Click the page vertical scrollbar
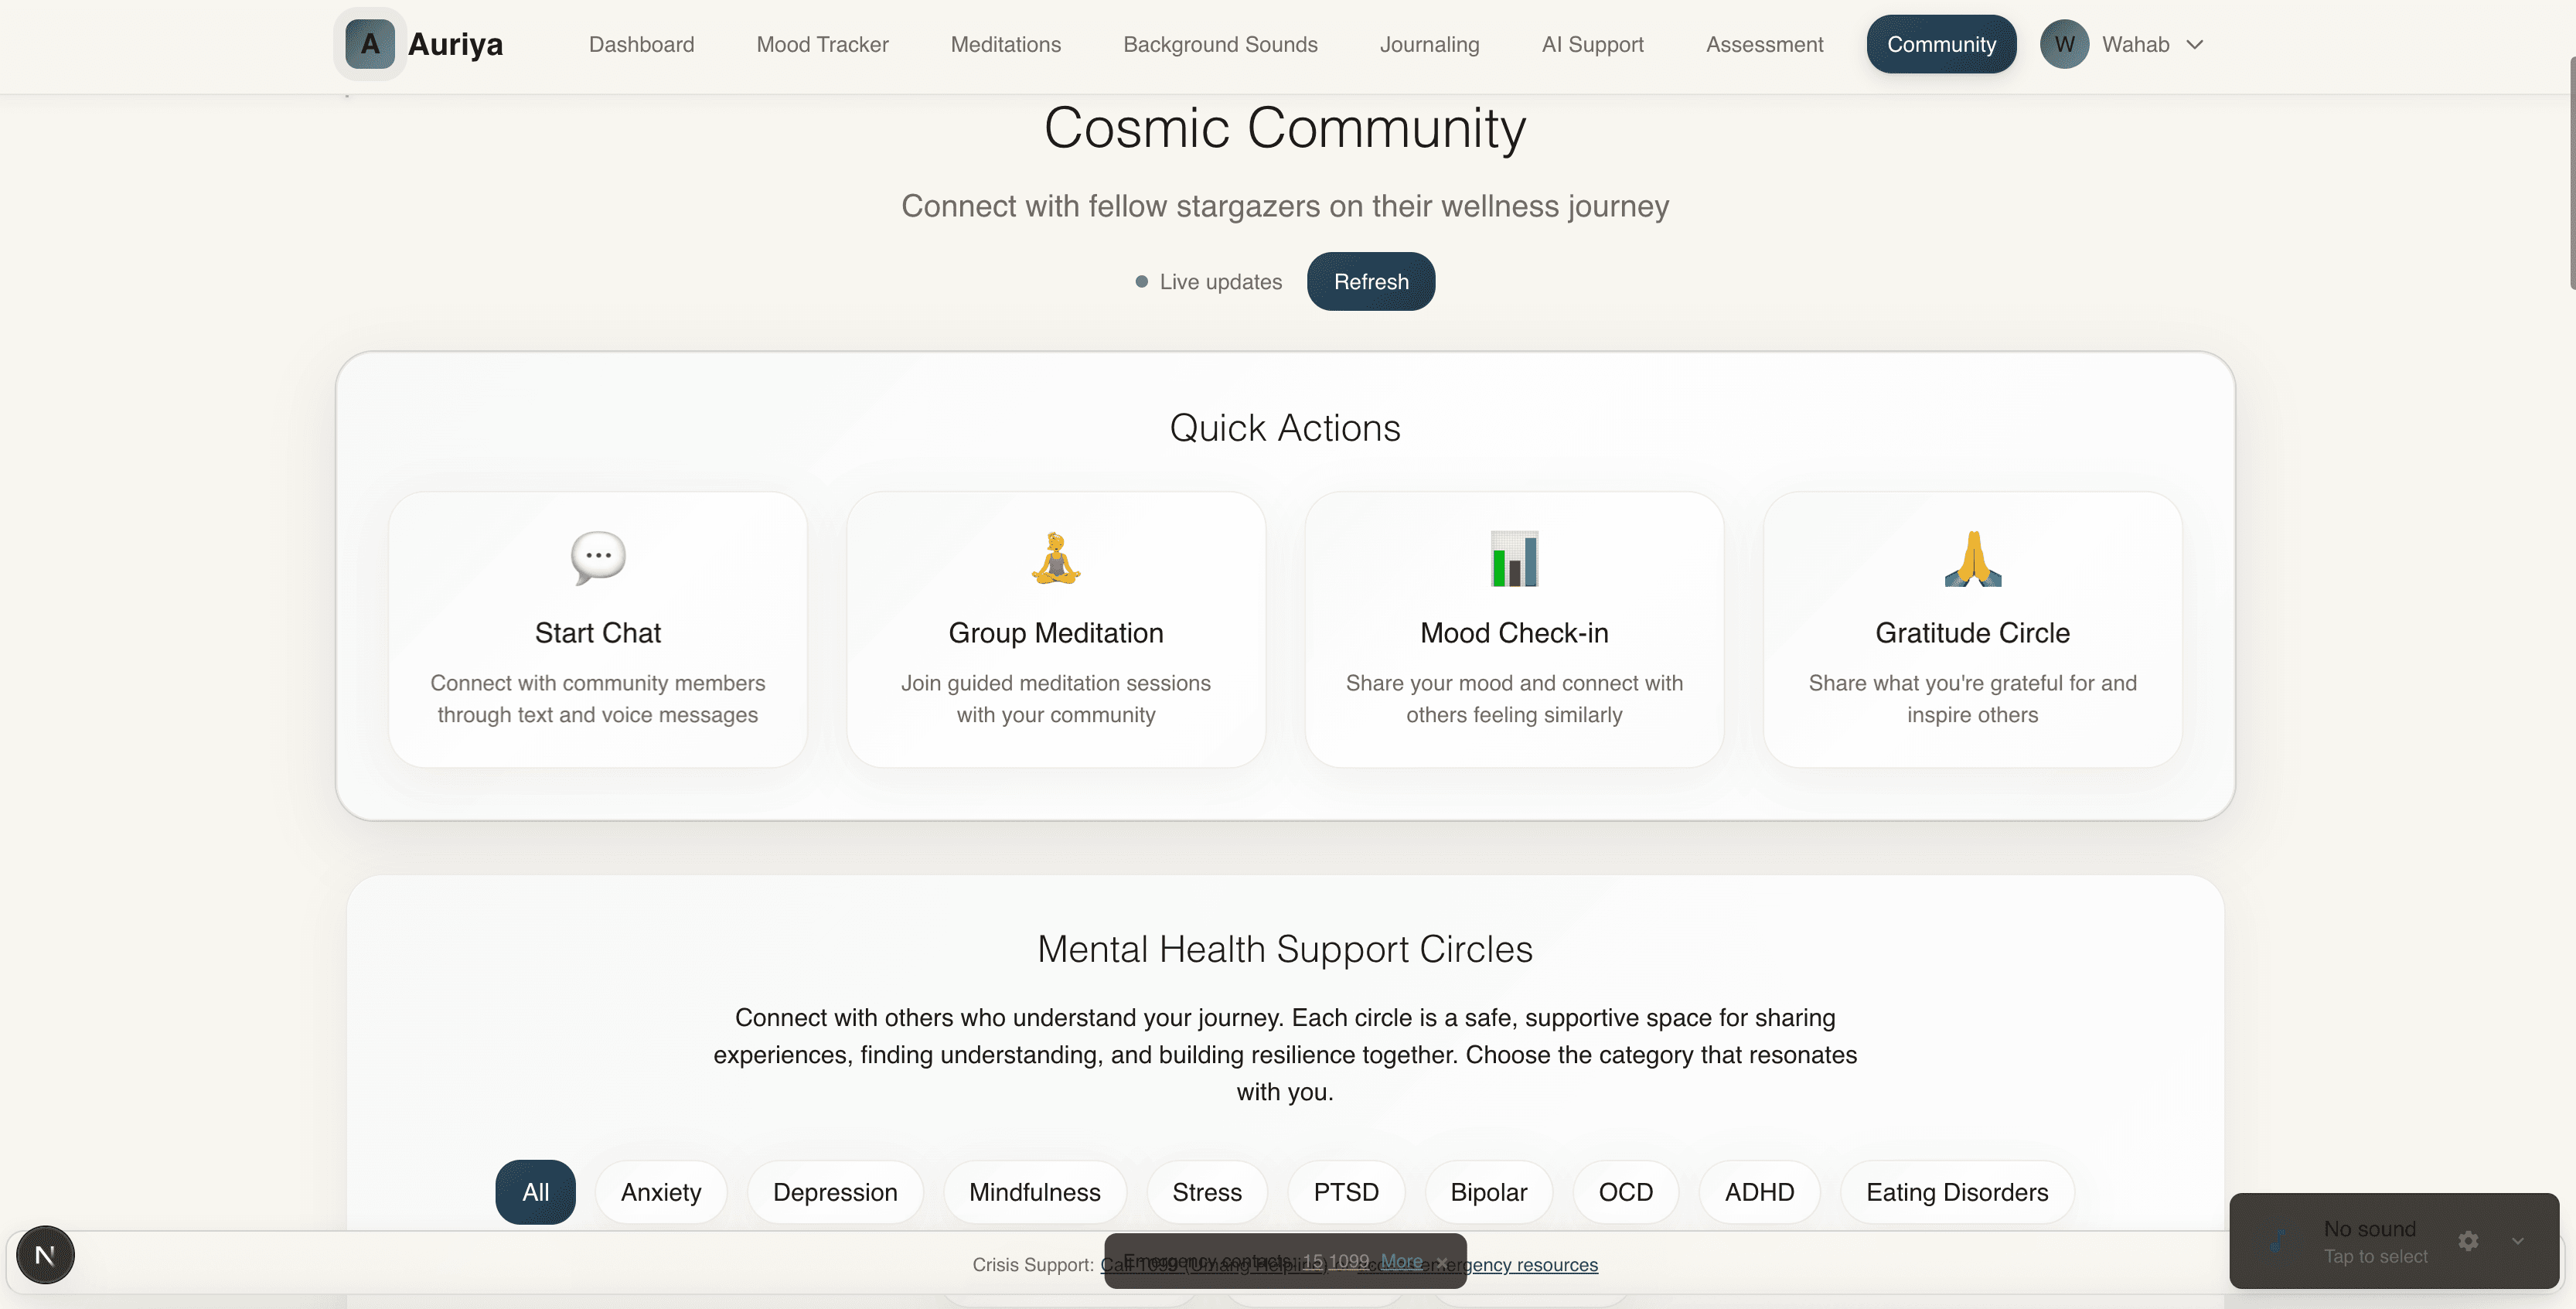Image resolution: width=2576 pixels, height=1309 pixels. tap(2571, 172)
